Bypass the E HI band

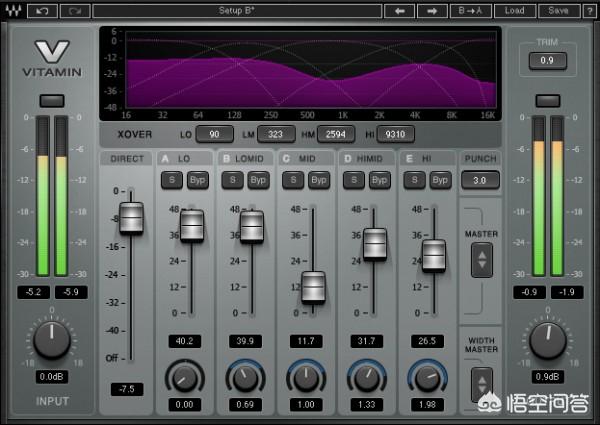(440, 180)
